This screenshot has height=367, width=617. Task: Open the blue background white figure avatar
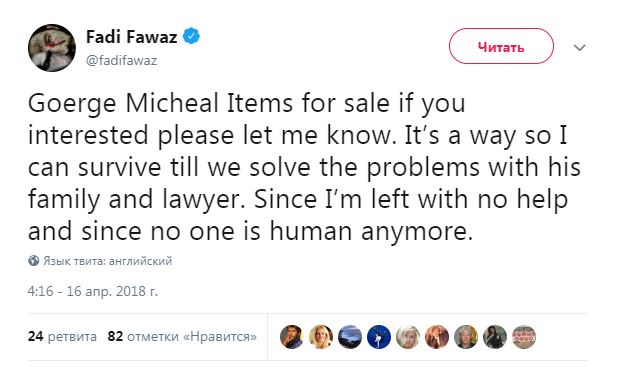tap(379, 337)
